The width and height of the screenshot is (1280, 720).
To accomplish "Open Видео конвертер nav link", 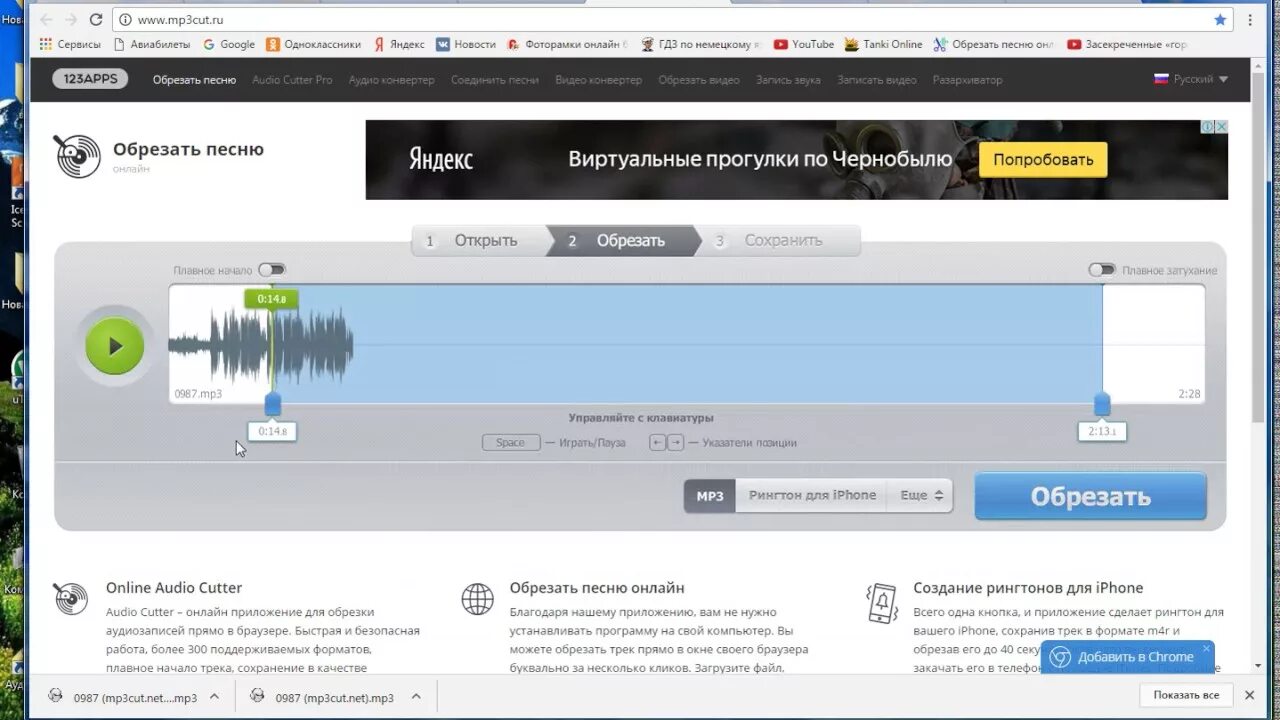I will pyautogui.click(x=598, y=80).
